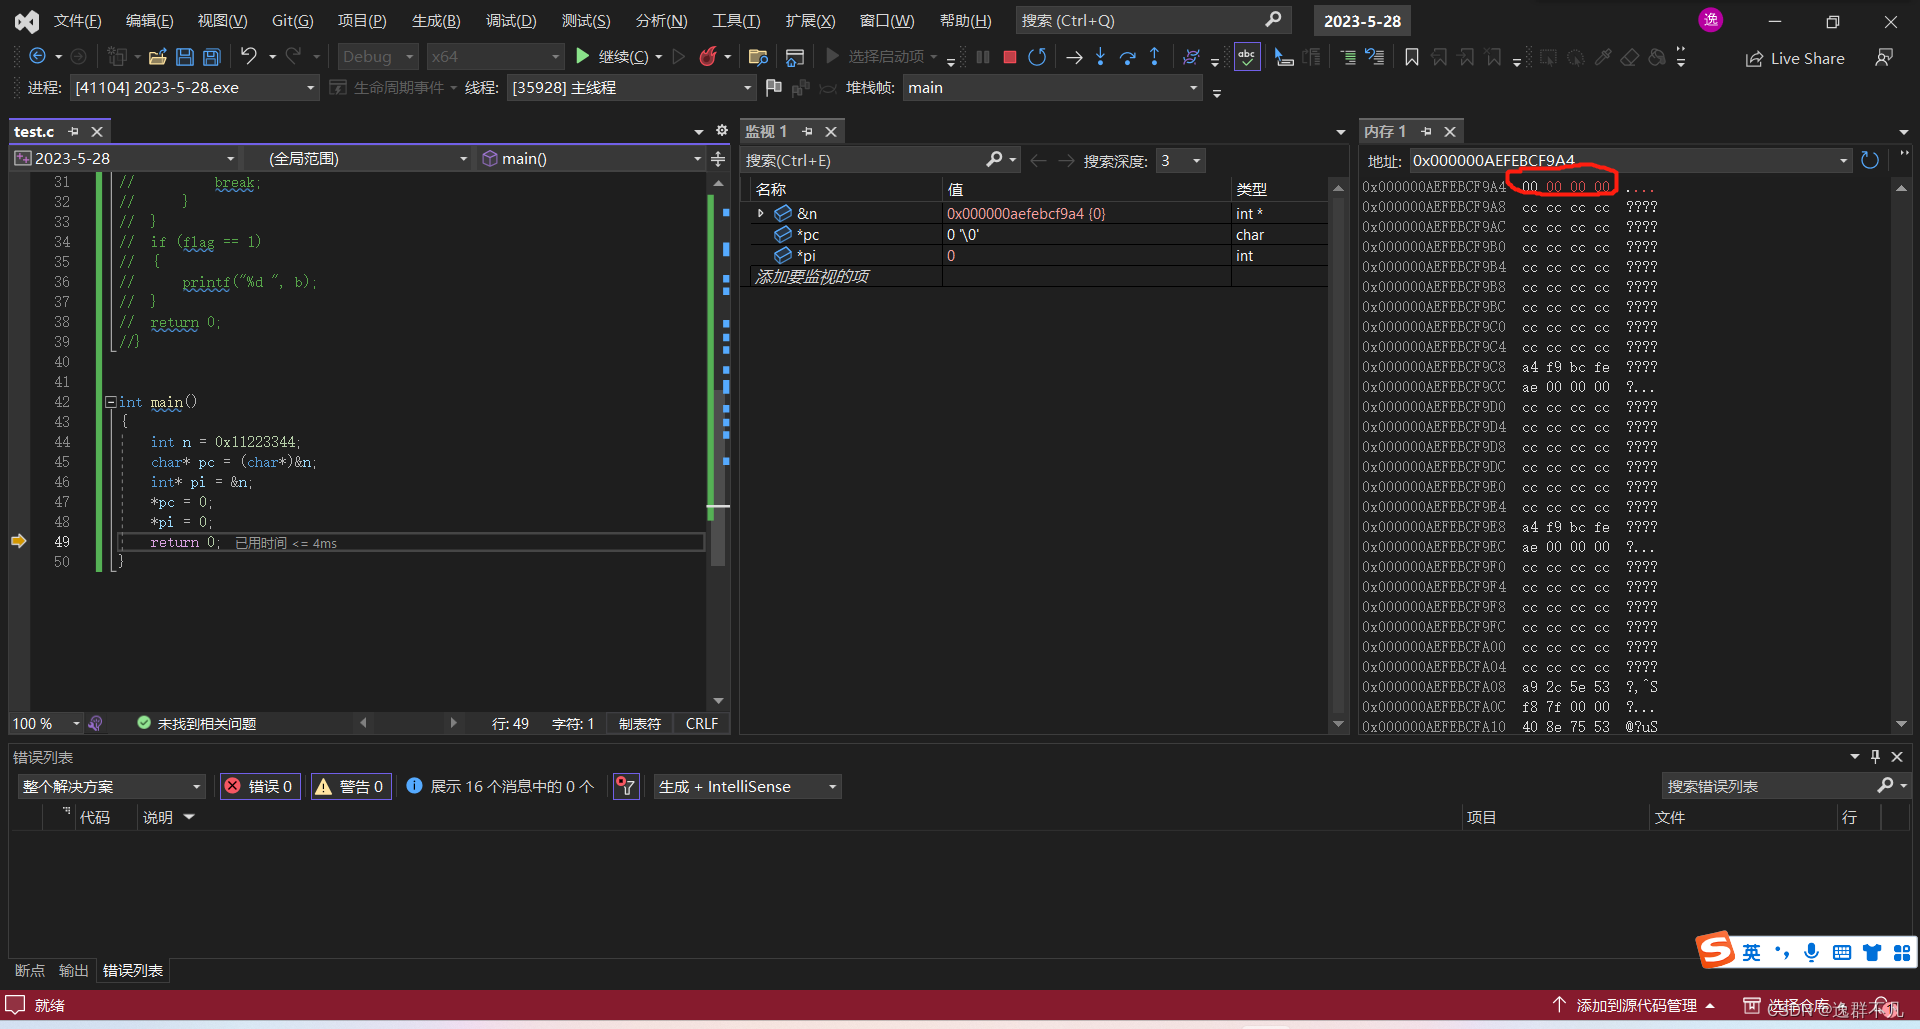
Task: Click the hot reload flame icon
Action: (x=708, y=57)
